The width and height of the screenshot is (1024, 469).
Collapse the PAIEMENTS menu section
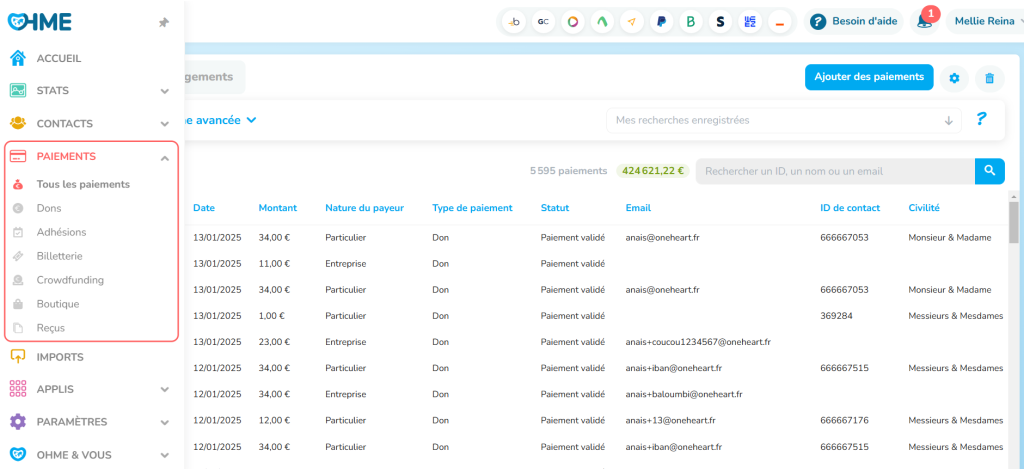164,157
